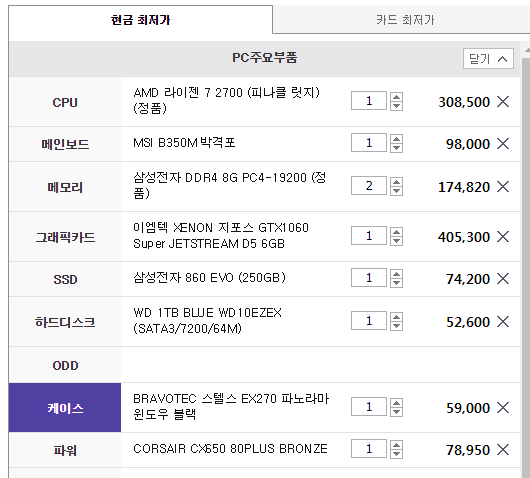This screenshot has height=478, width=530.
Task: Collapse the PC주요부품 section with 닫기
Action: pos(488,59)
